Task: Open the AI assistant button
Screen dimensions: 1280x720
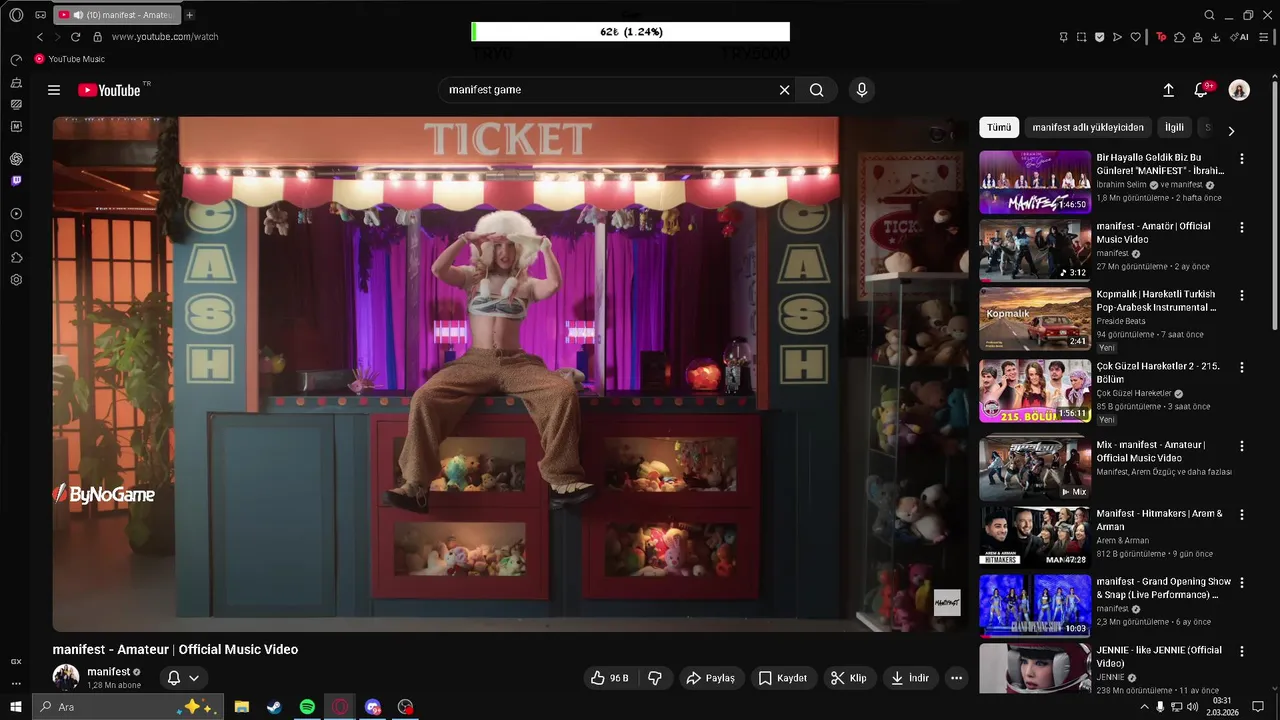Action: tap(1239, 37)
